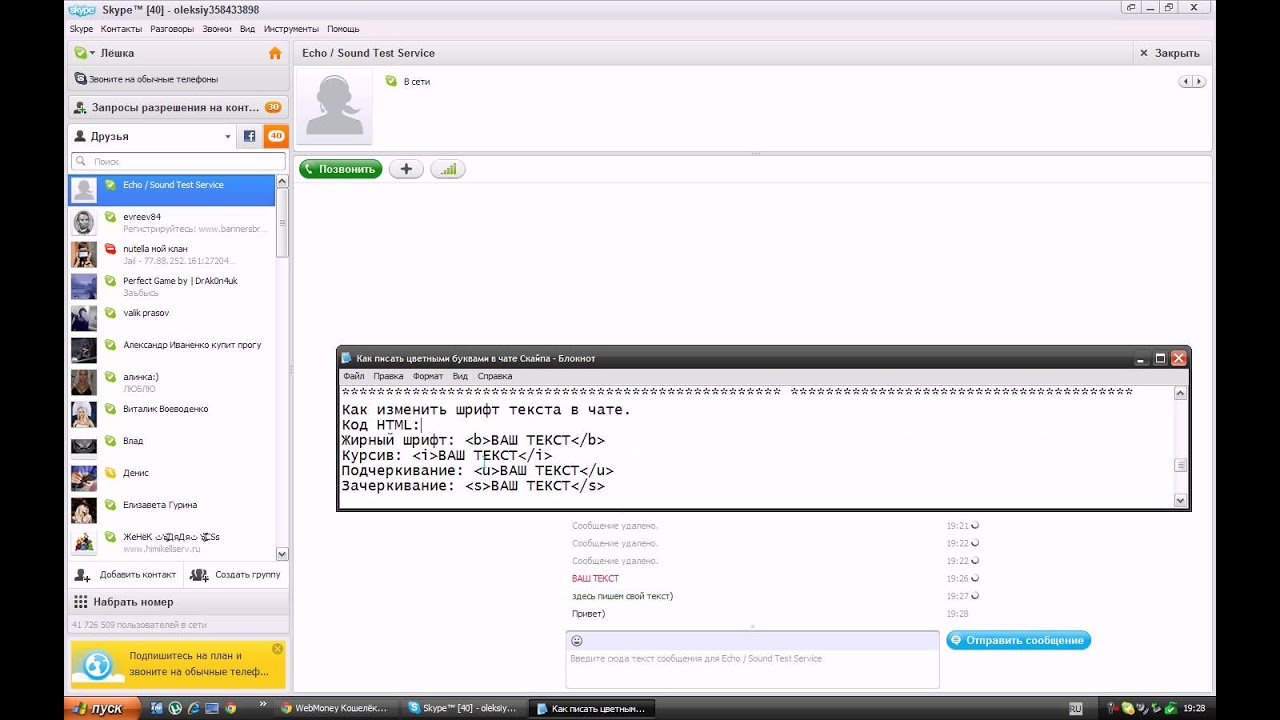1280x720 pixels.
Task: Close the yellow subscription banner
Action: click(278, 649)
